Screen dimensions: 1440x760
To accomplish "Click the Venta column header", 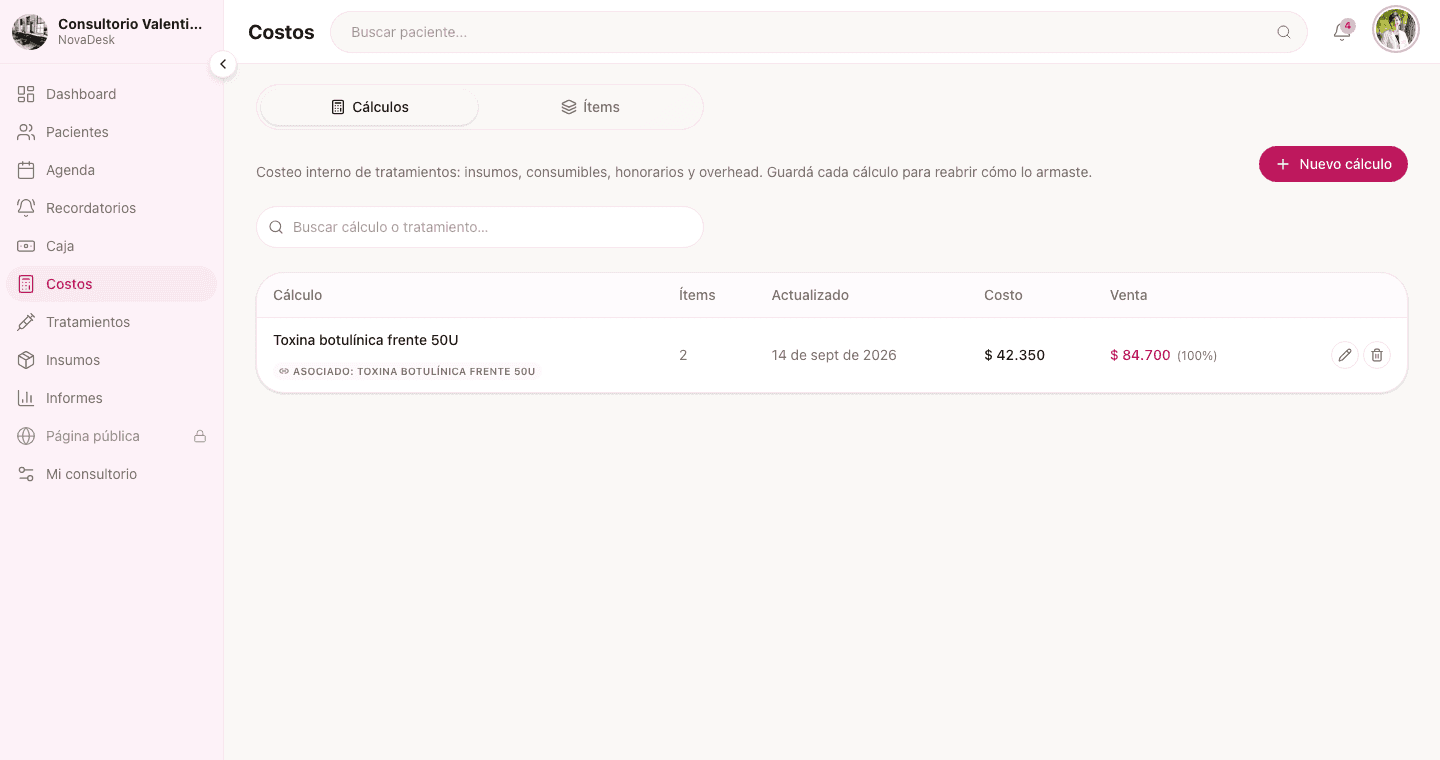I will (1128, 295).
